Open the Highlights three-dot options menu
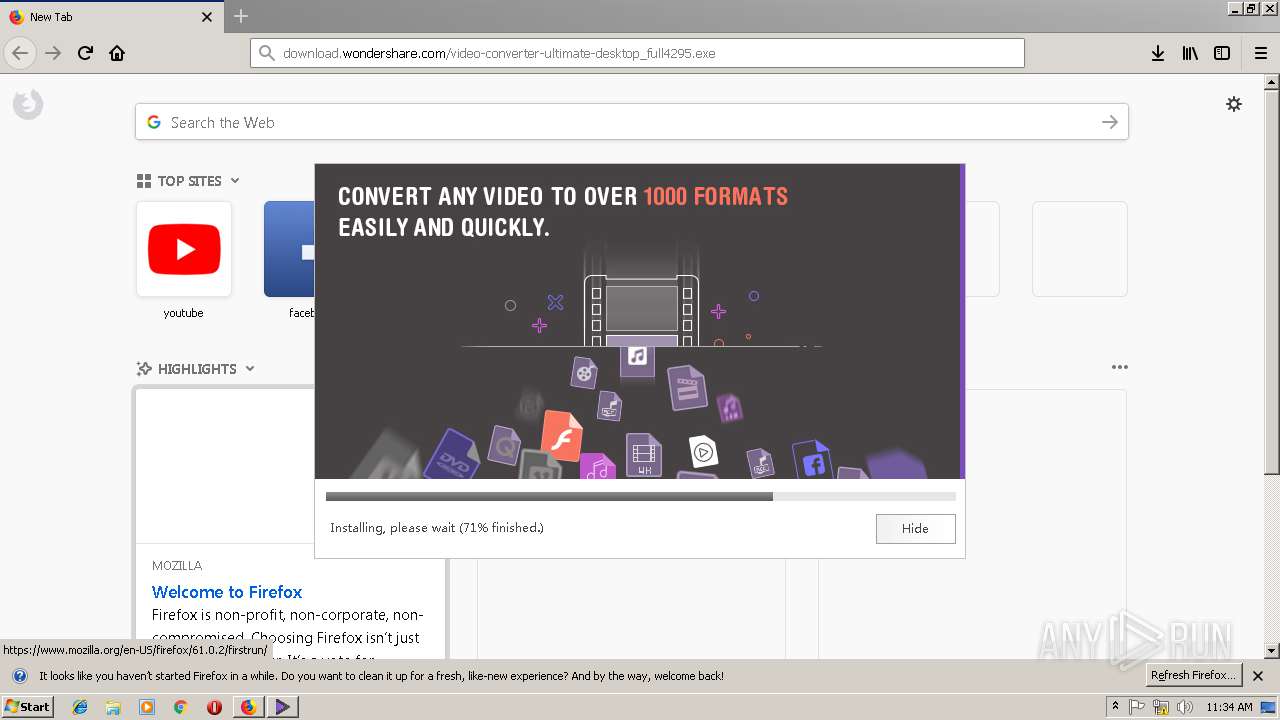The width and height of the screenshot is (1280, 720). tap(1119, 367)
